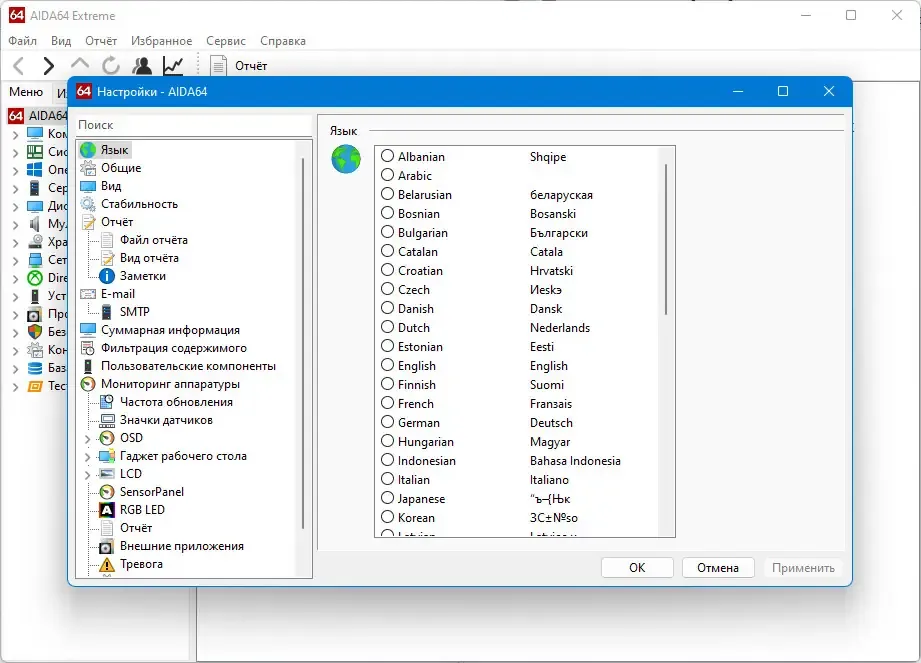The image size is (921, 663).
Task: Open Вид settings via its monitor icon
Action: point(88,186)
